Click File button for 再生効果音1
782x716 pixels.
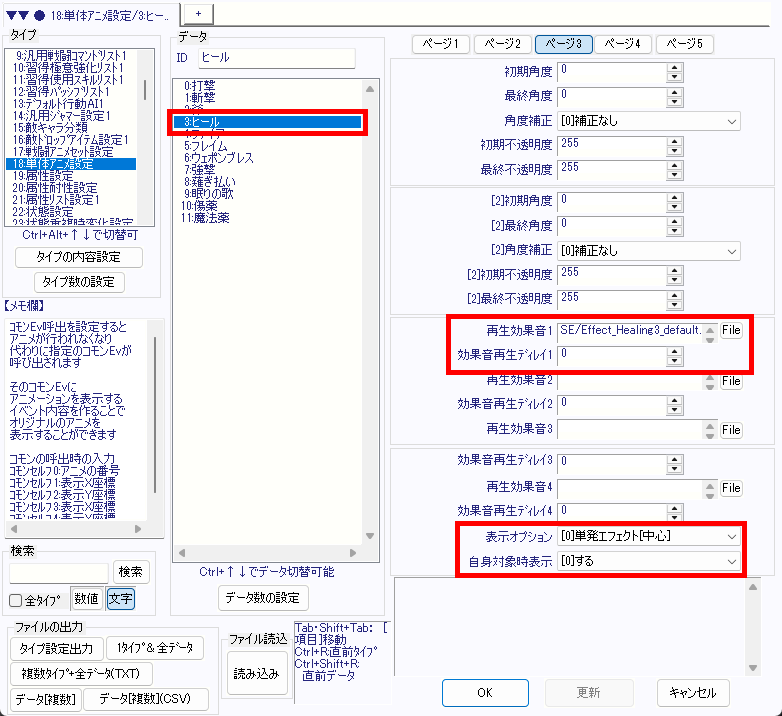coord(731,330)
